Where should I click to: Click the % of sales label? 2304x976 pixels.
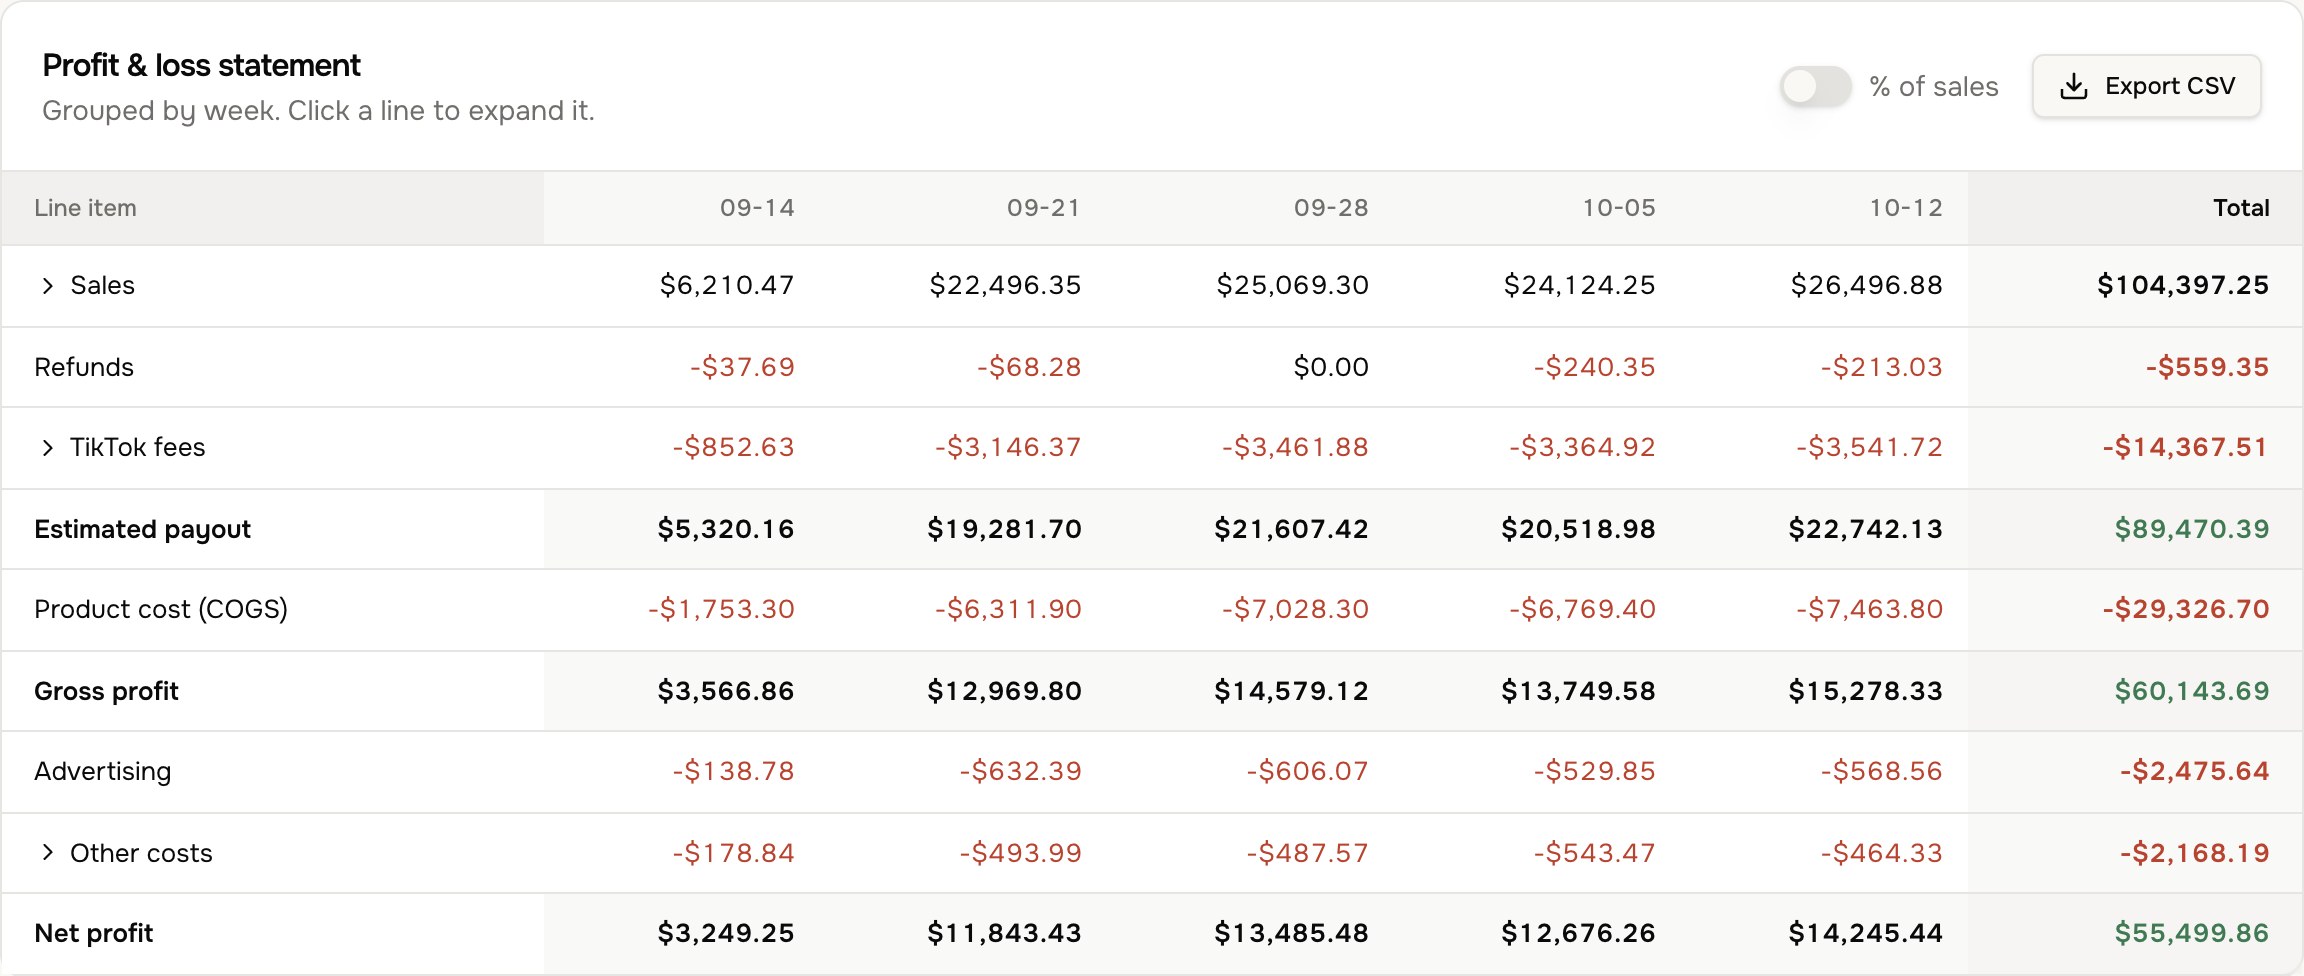[1934, 87]
